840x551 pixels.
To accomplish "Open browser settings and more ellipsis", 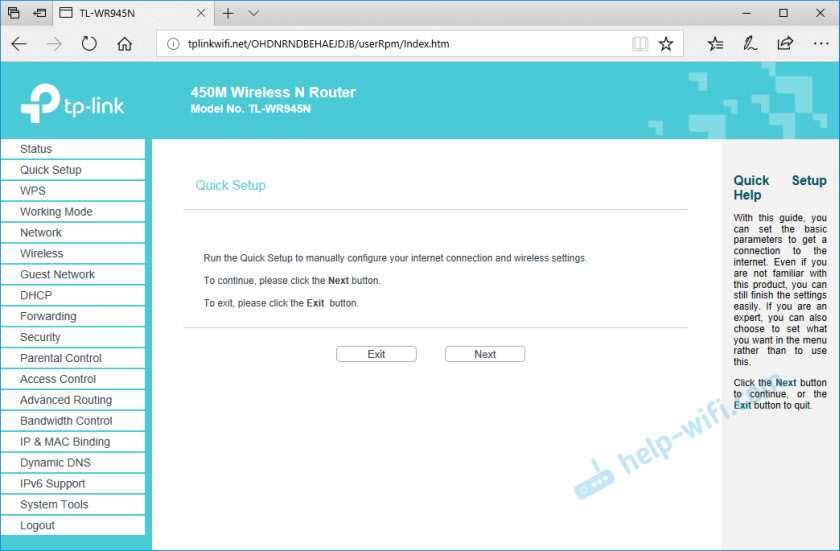I will pyautogui.click(x=821, y=44).
